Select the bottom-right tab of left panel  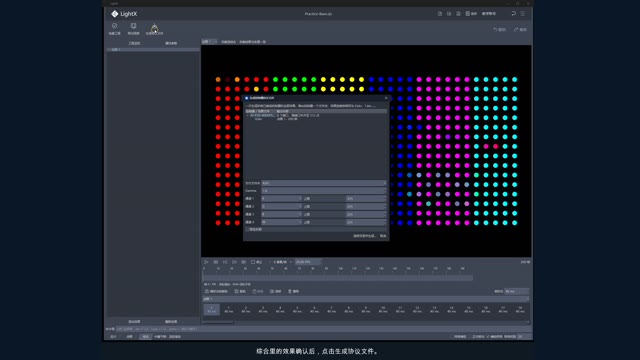click(x=171, y=322)
